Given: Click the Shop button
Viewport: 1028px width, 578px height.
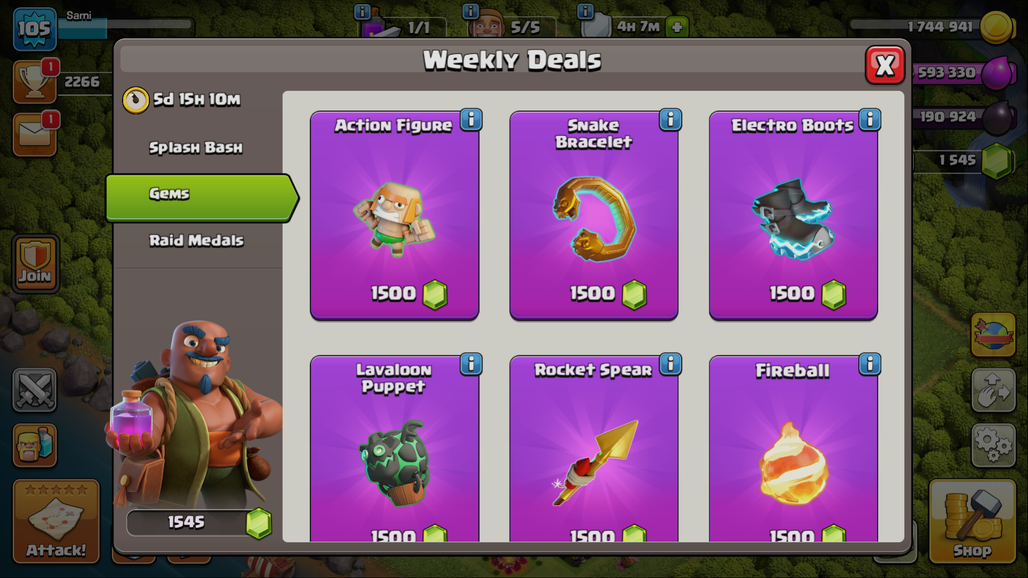Looking at the screenshot, I should point(972,522).
